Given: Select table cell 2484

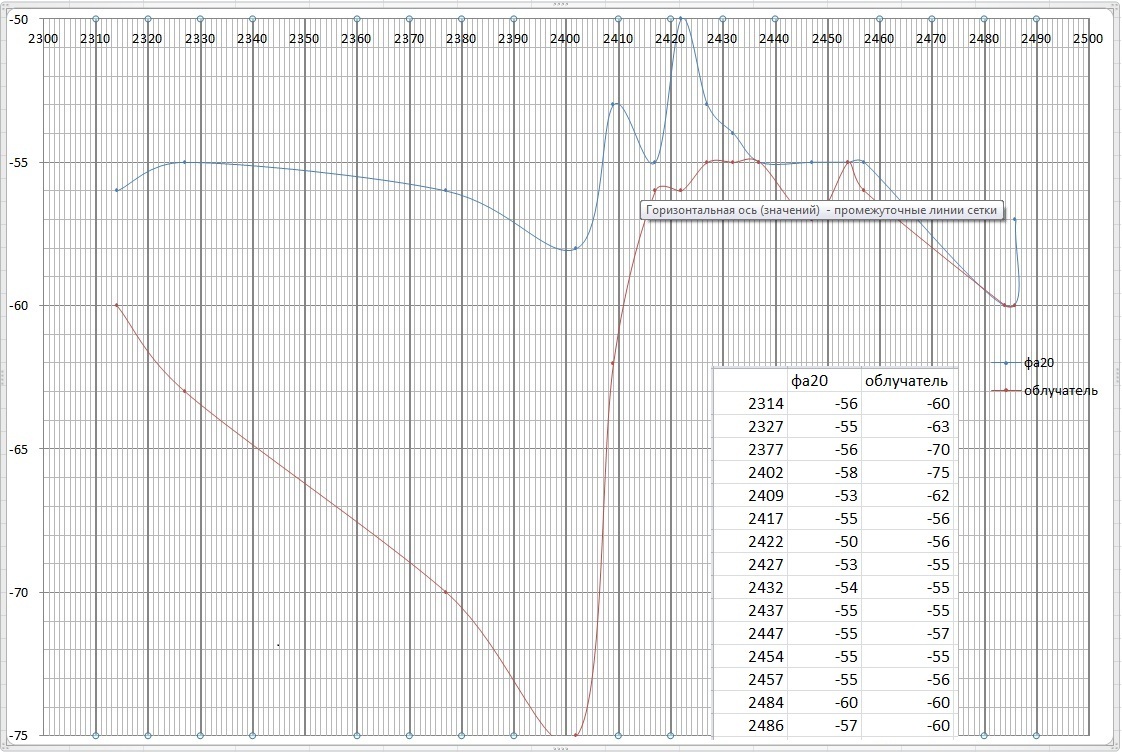Looking at the screenshot, I should click(x=766, y=702).
